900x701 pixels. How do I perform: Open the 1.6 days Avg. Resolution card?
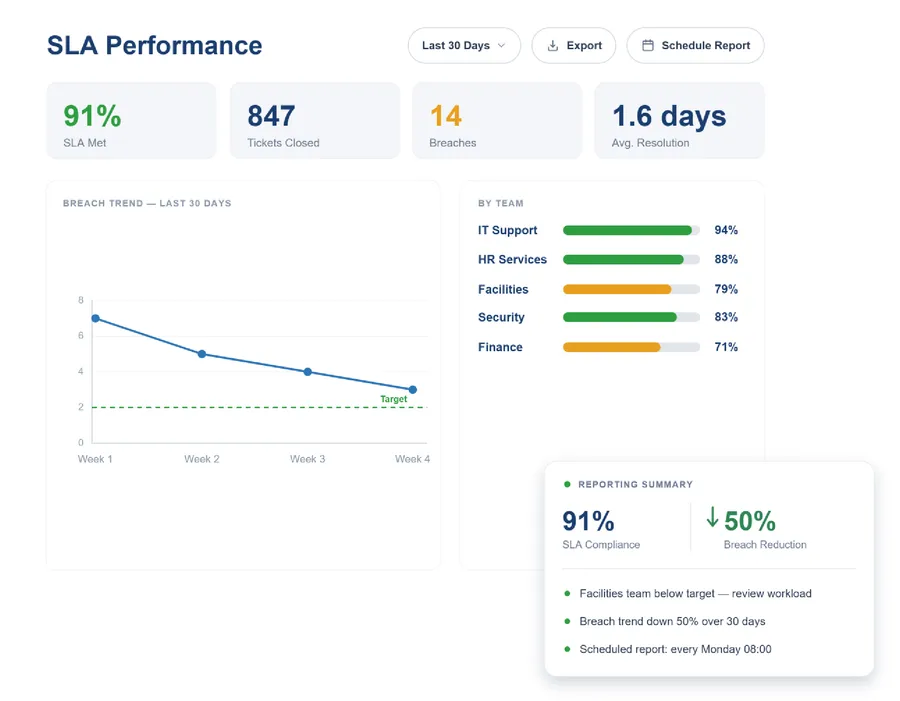(x=679, y=121)
